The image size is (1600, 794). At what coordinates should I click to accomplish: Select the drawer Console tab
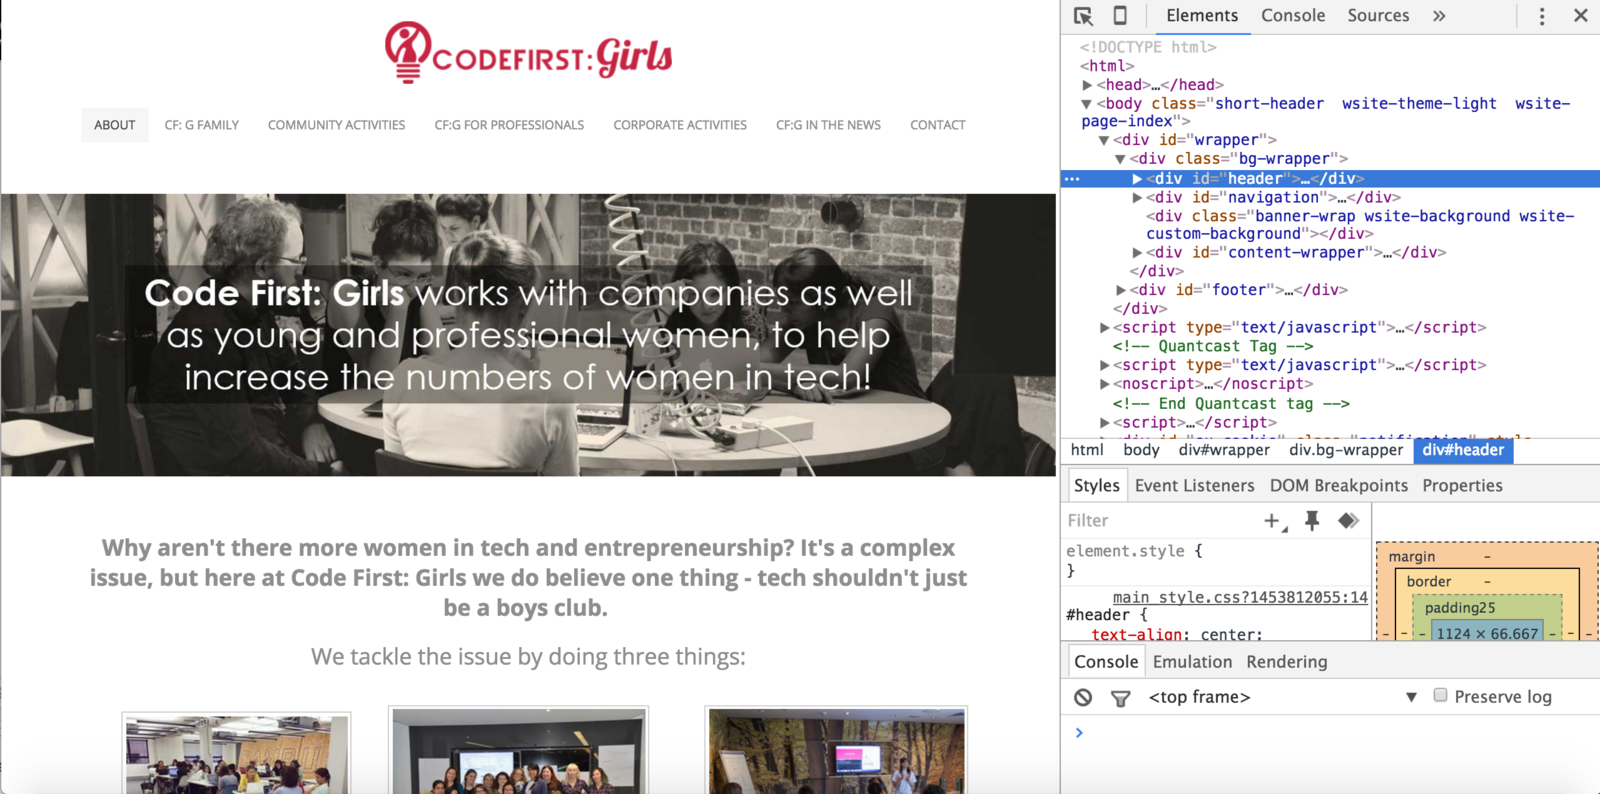pos(1106,662)
